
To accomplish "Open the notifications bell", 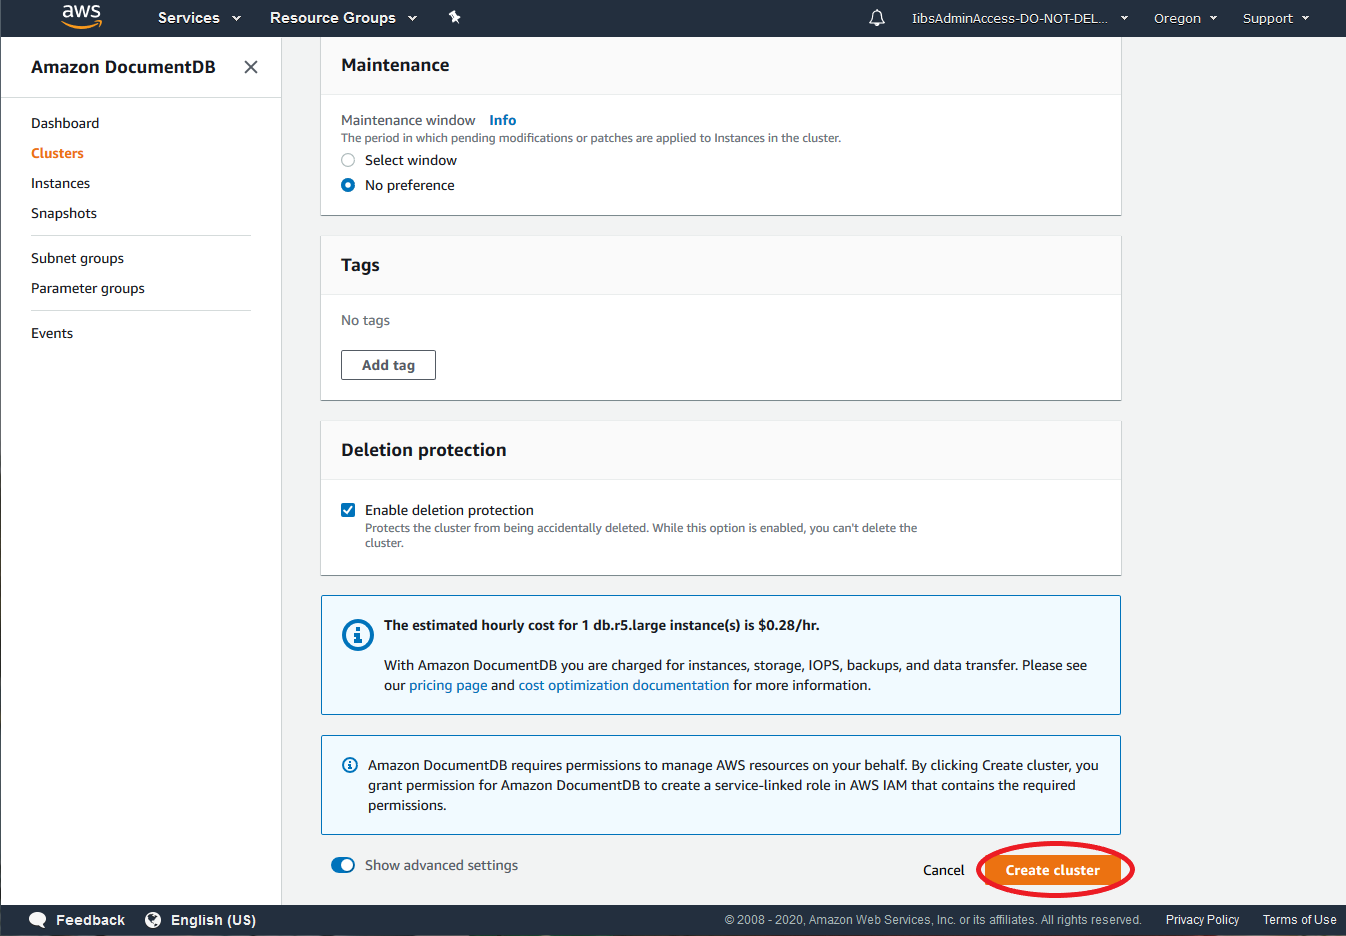I will point(877,17).
